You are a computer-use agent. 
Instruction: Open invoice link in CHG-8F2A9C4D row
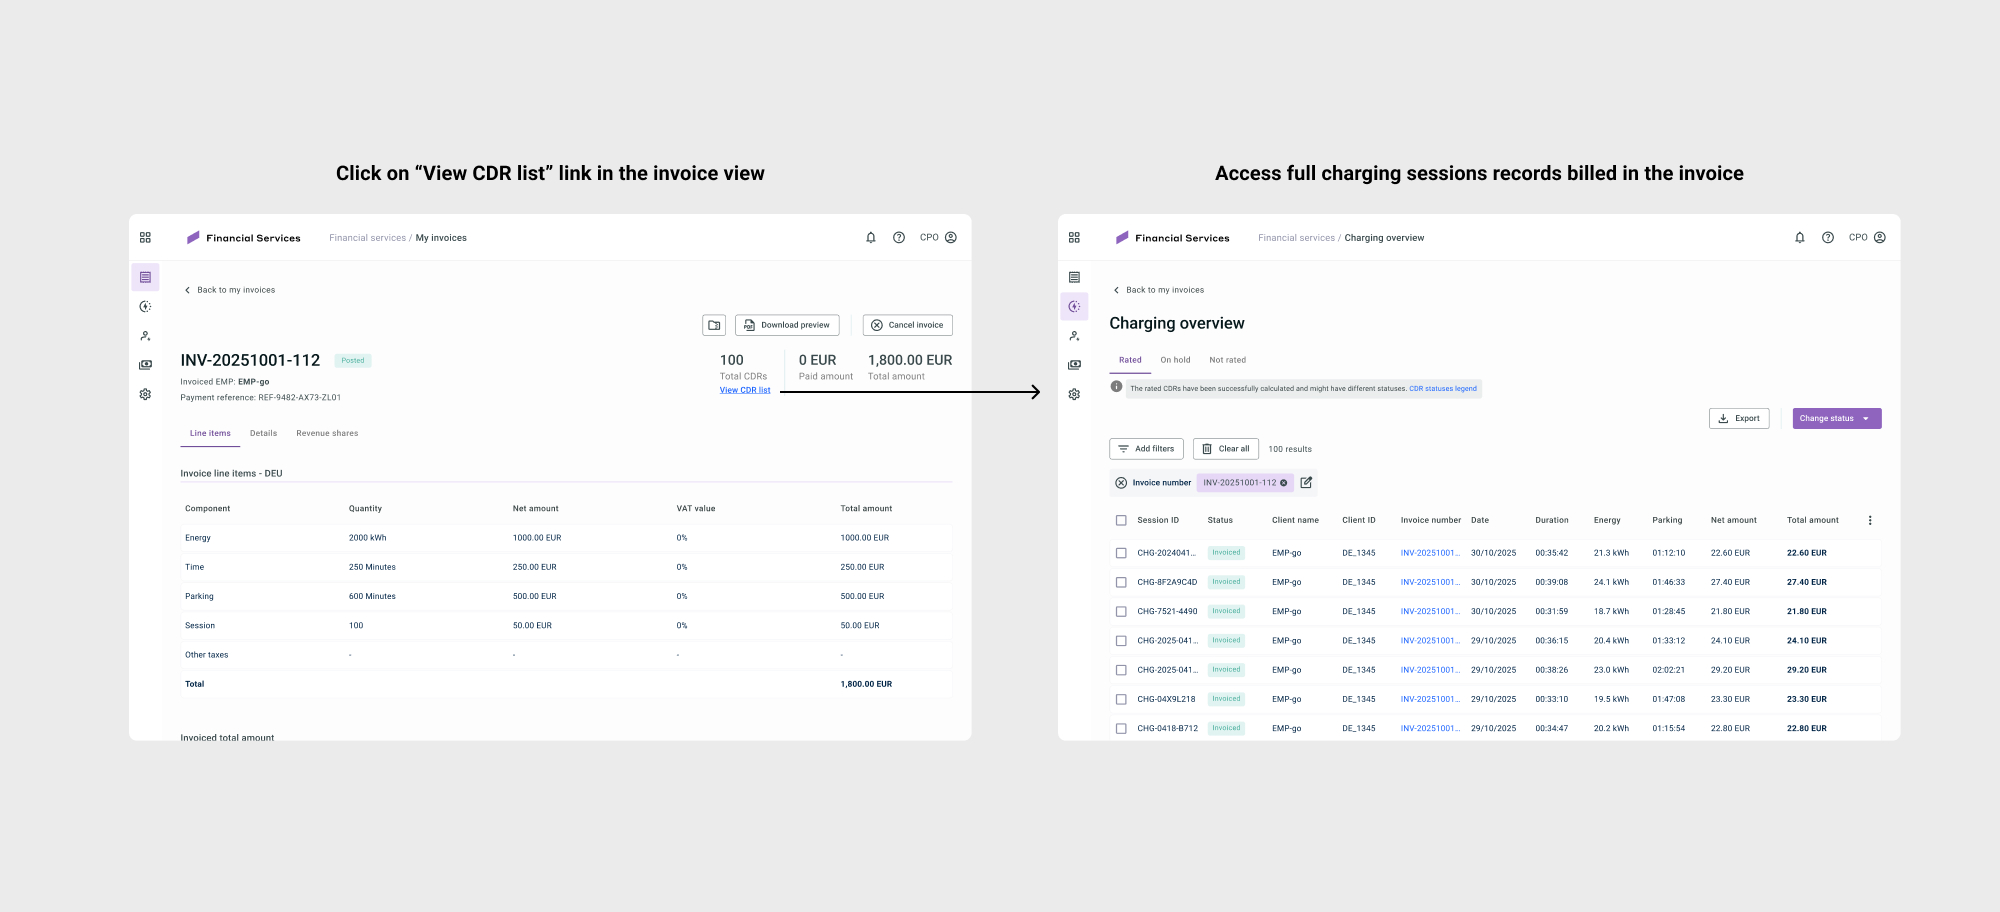(x=1430, y=582)
